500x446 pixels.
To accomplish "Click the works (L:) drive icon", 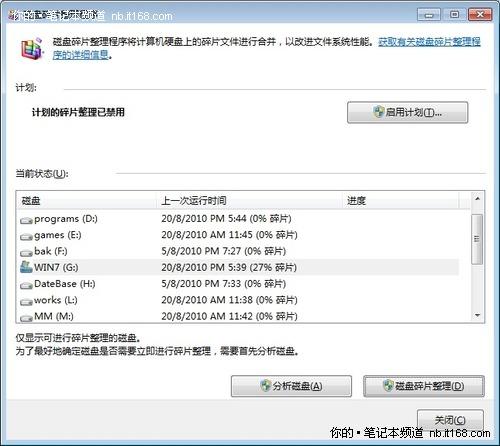I will [26, 301].
